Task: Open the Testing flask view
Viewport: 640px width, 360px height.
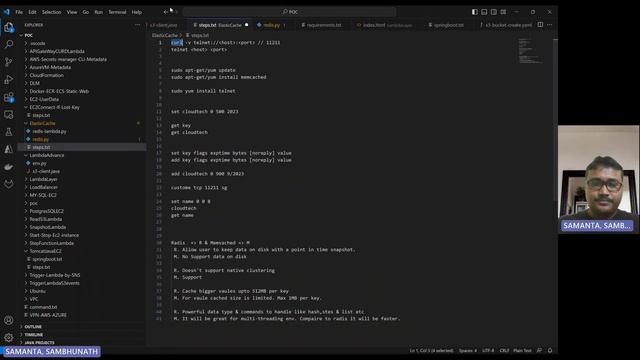Action: pos(9,132)
